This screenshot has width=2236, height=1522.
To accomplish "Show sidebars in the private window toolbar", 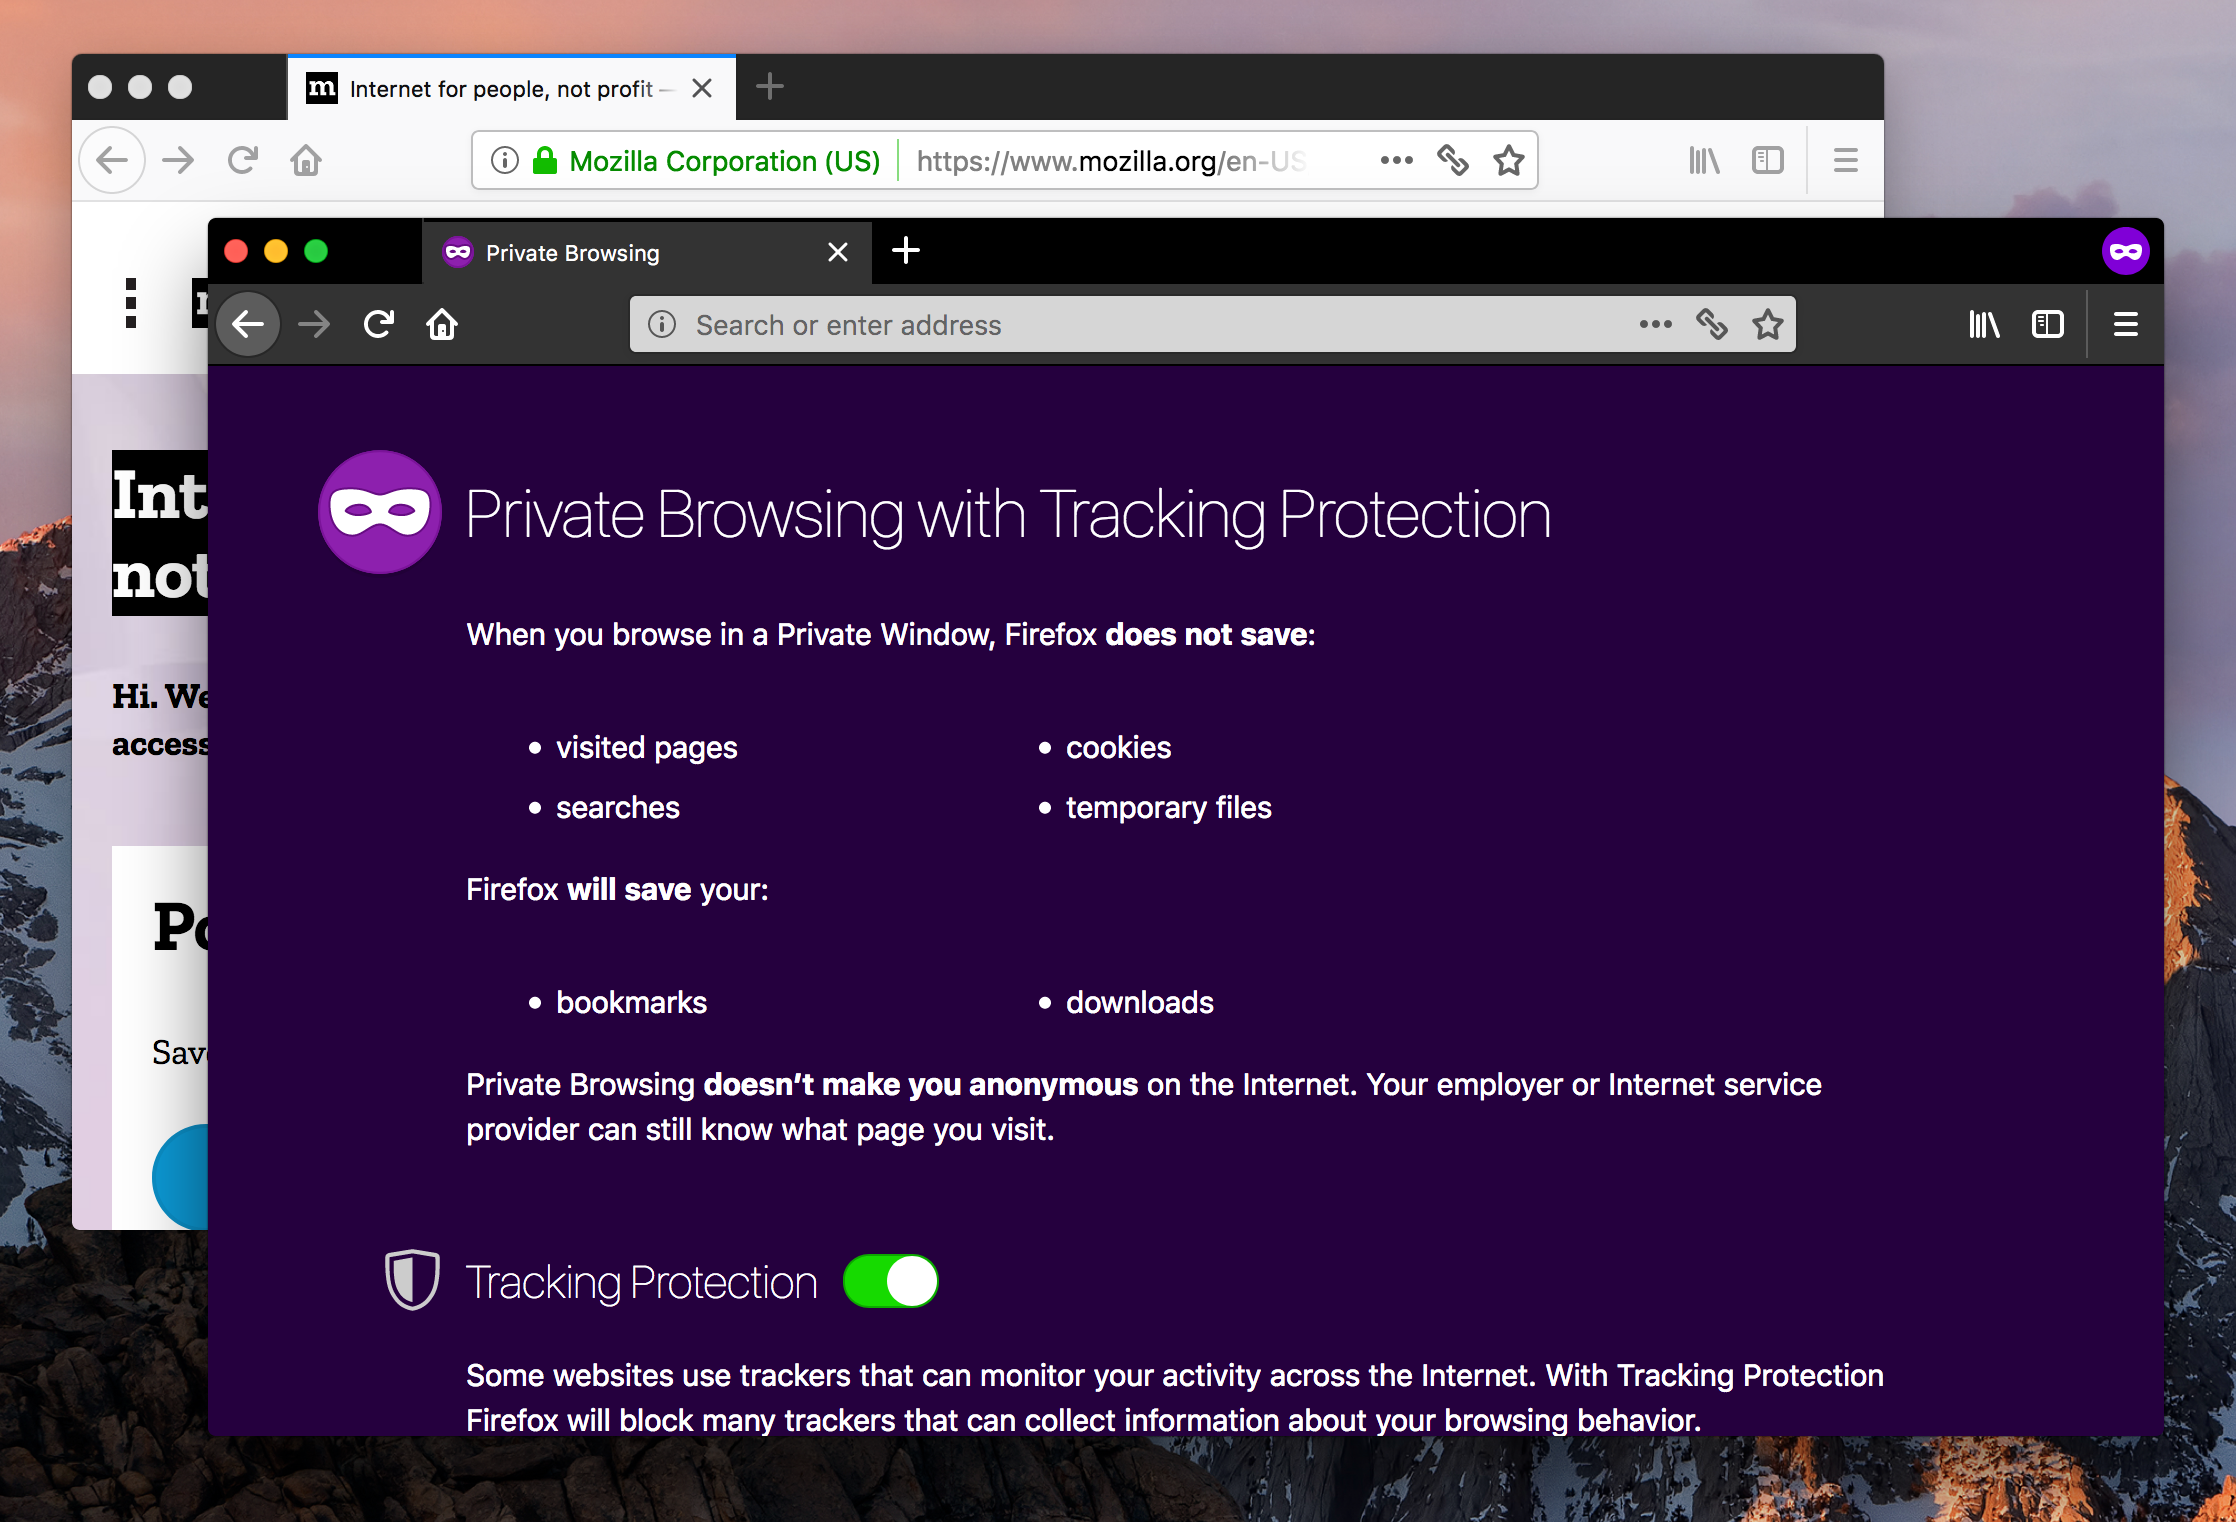I will tap(2047, 324).
